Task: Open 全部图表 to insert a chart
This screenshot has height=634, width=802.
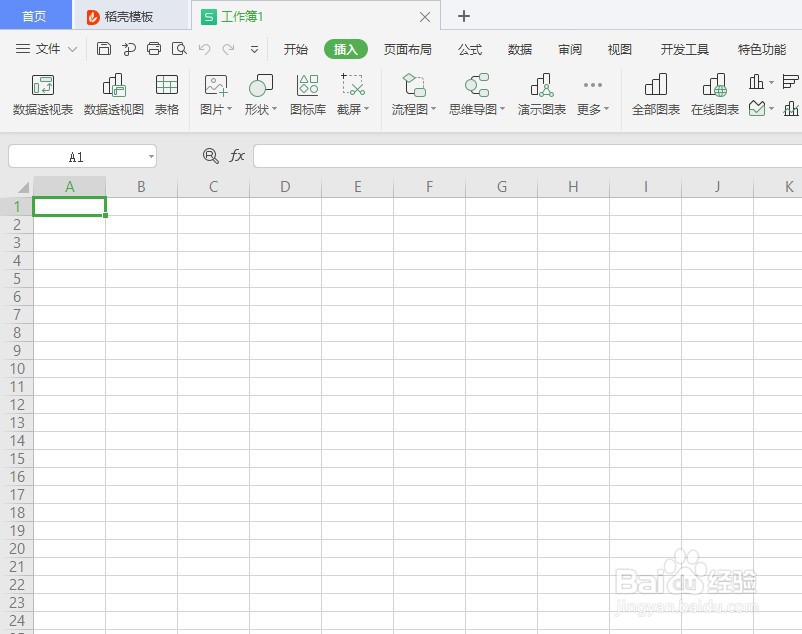Action: pos(655,95)
